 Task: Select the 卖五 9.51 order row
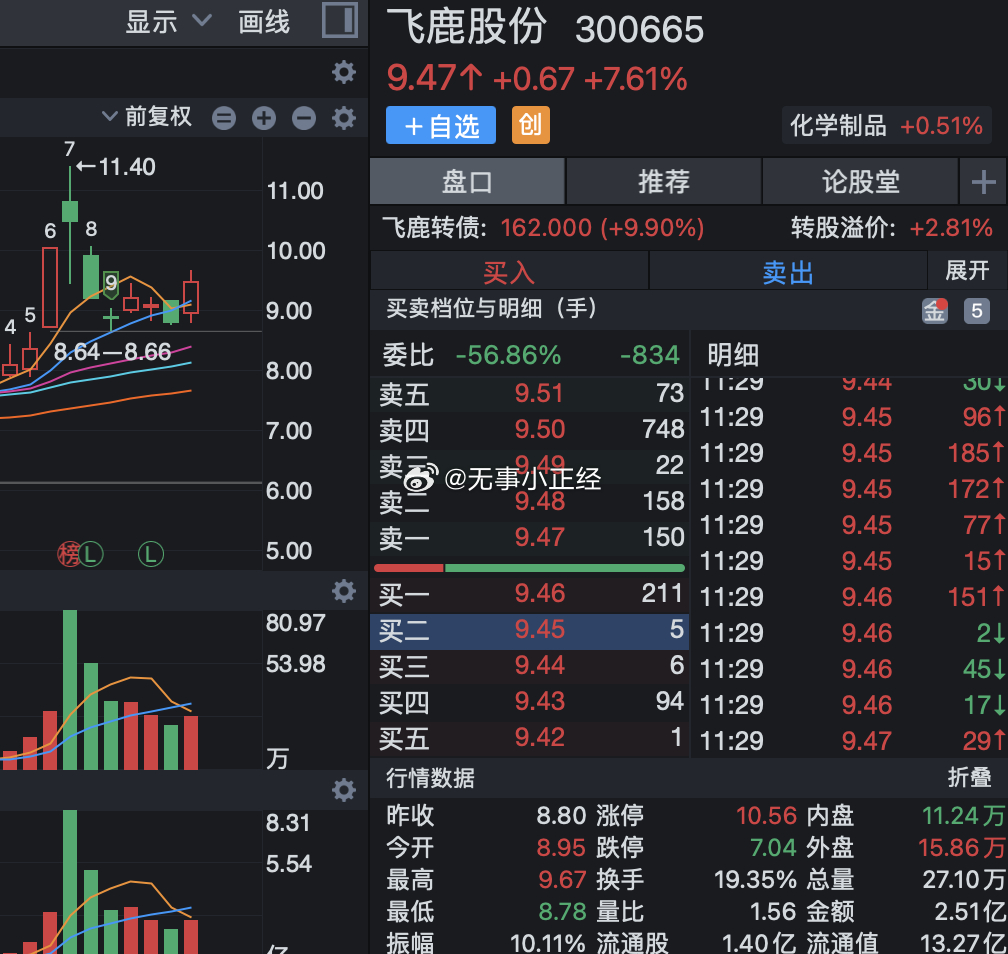pyautogui.click(x=530, y=393)
